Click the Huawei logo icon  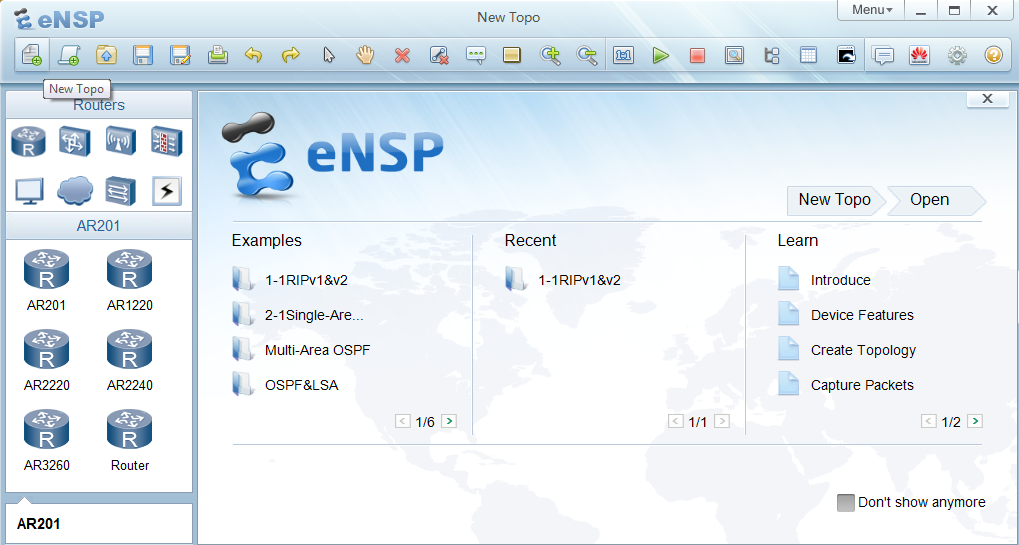coord(920,55)
